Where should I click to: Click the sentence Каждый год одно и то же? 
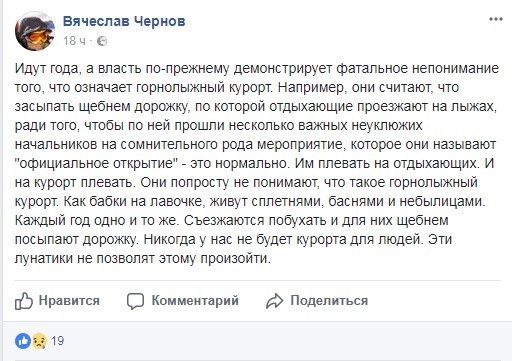95,221
